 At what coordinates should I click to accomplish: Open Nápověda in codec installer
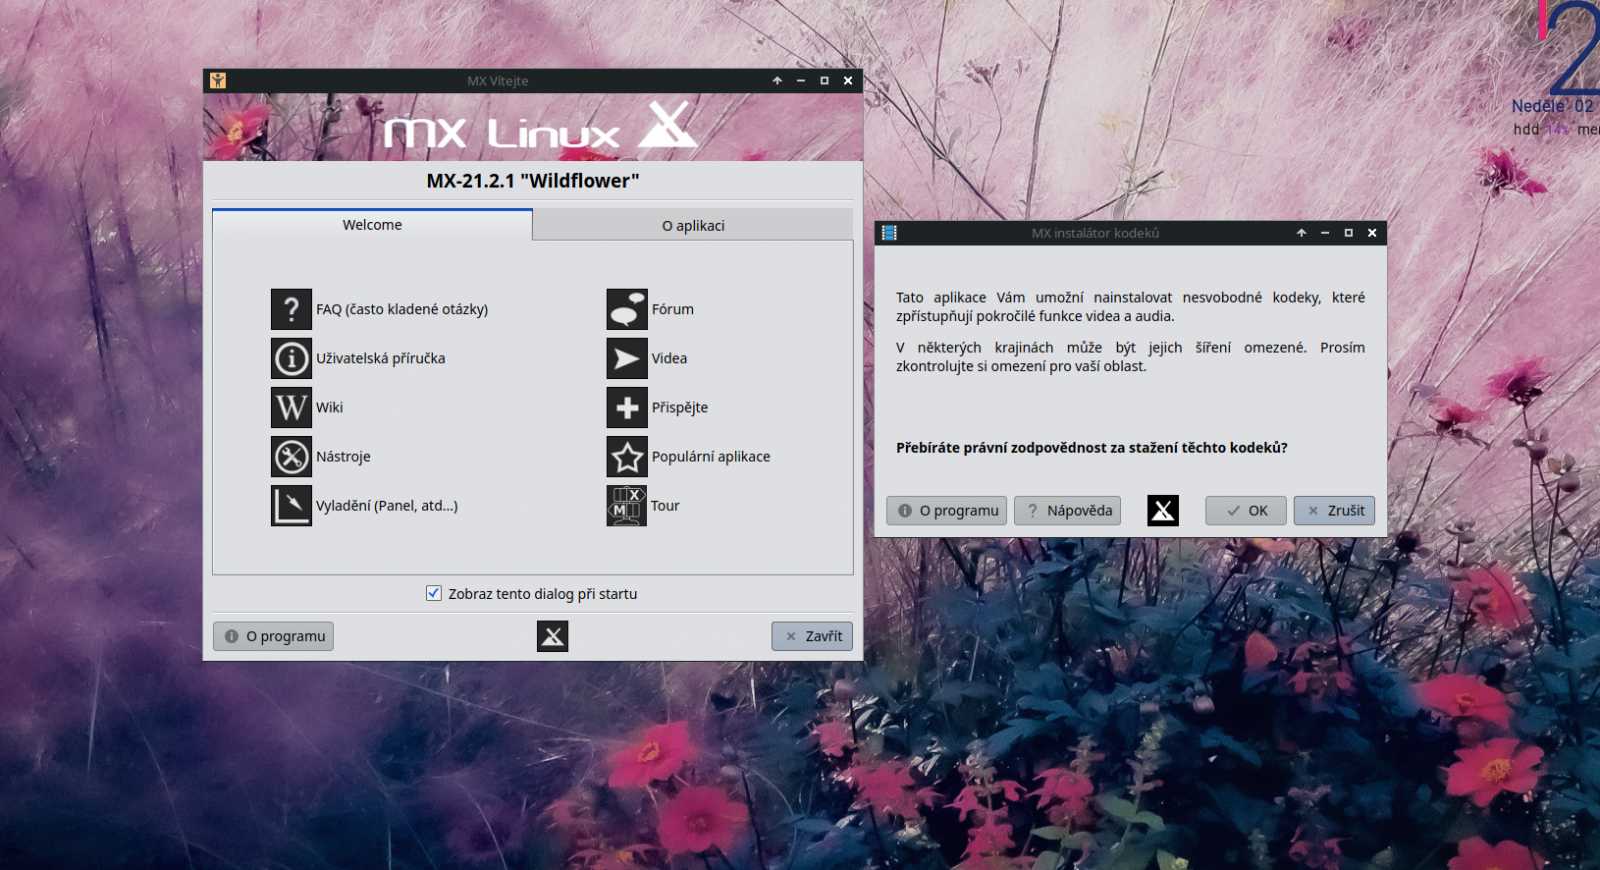(1067, 510)
